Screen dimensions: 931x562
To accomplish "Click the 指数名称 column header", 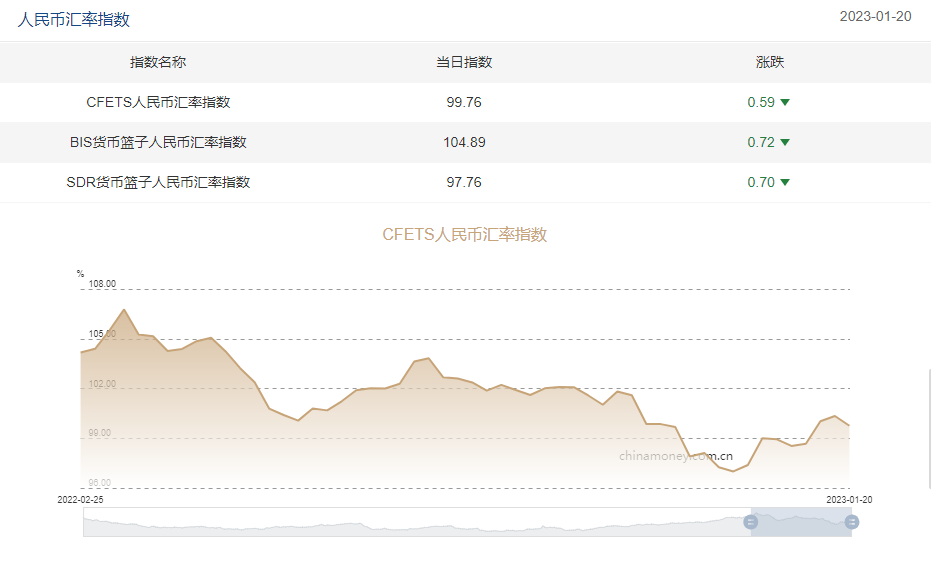I will pyautogui.click(x=158, y=62).
